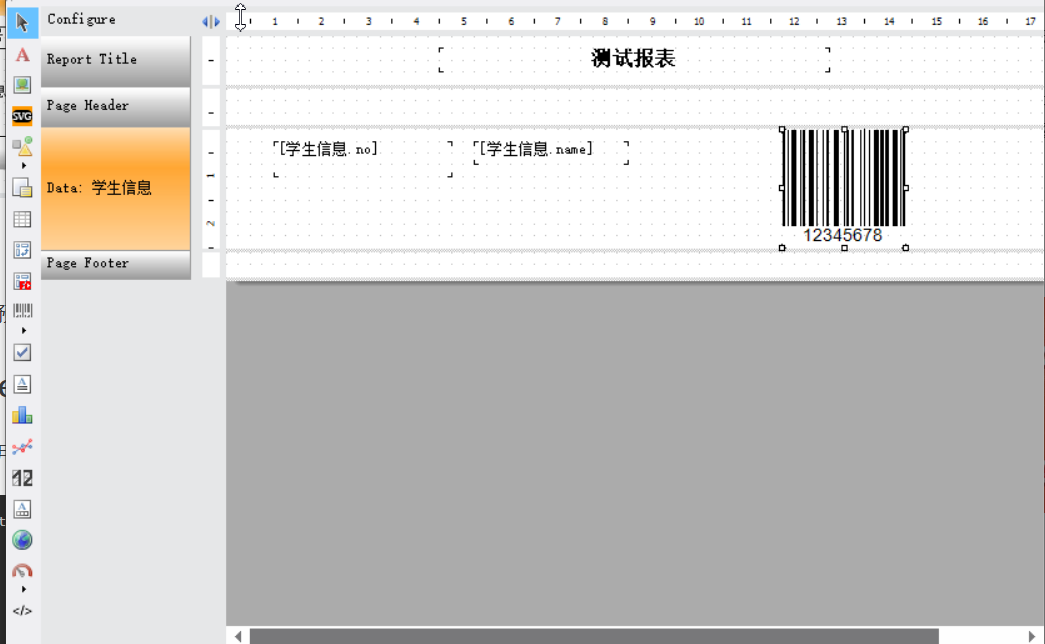1045x644 pixels.
Task: Select the Picture object tool
Action: (22, 85)
